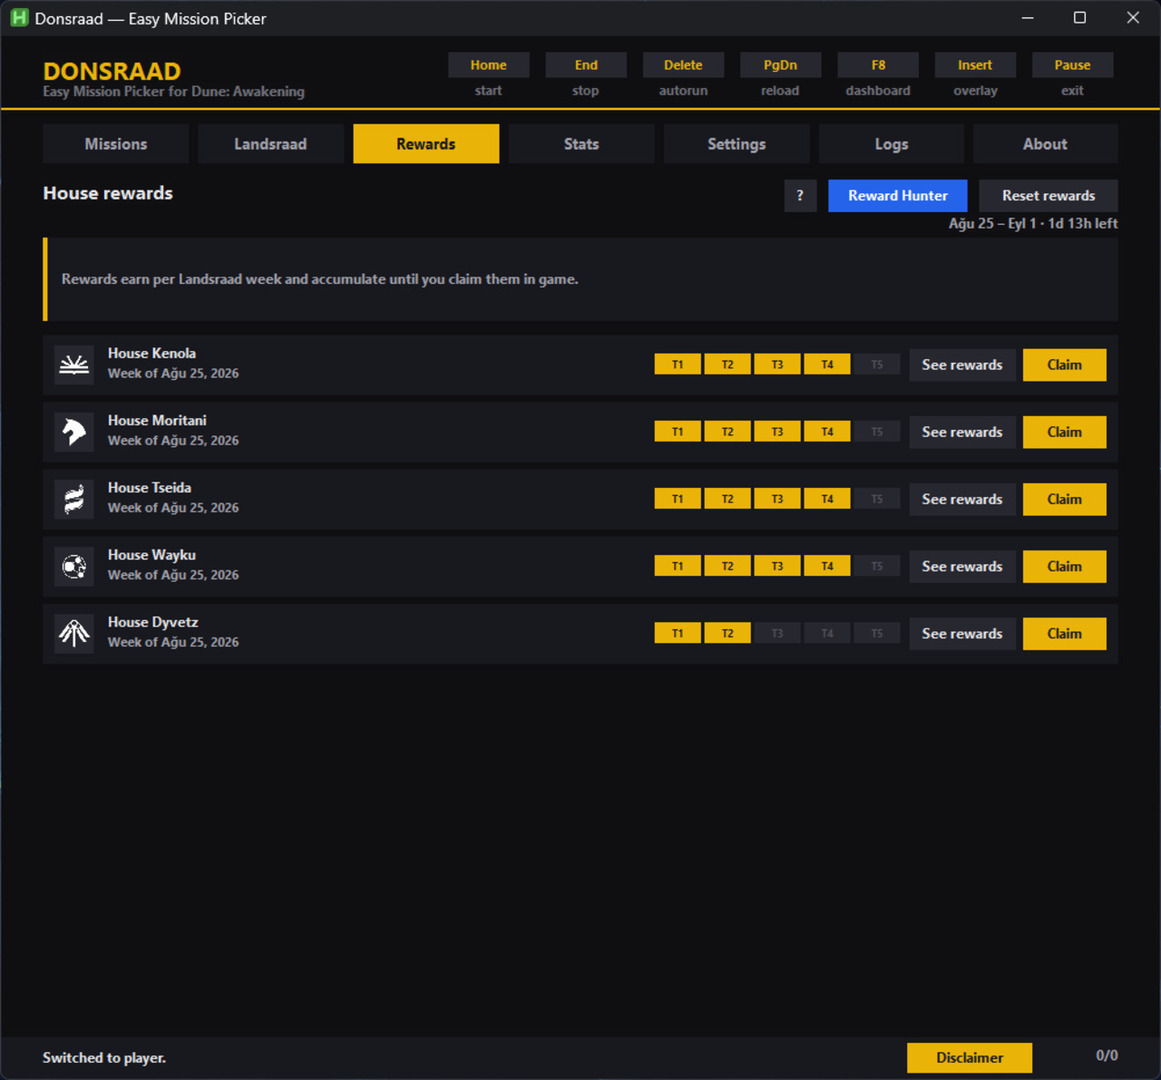
Task: Click the 'Switched to player.' status message
Action: coord(104,1058)
